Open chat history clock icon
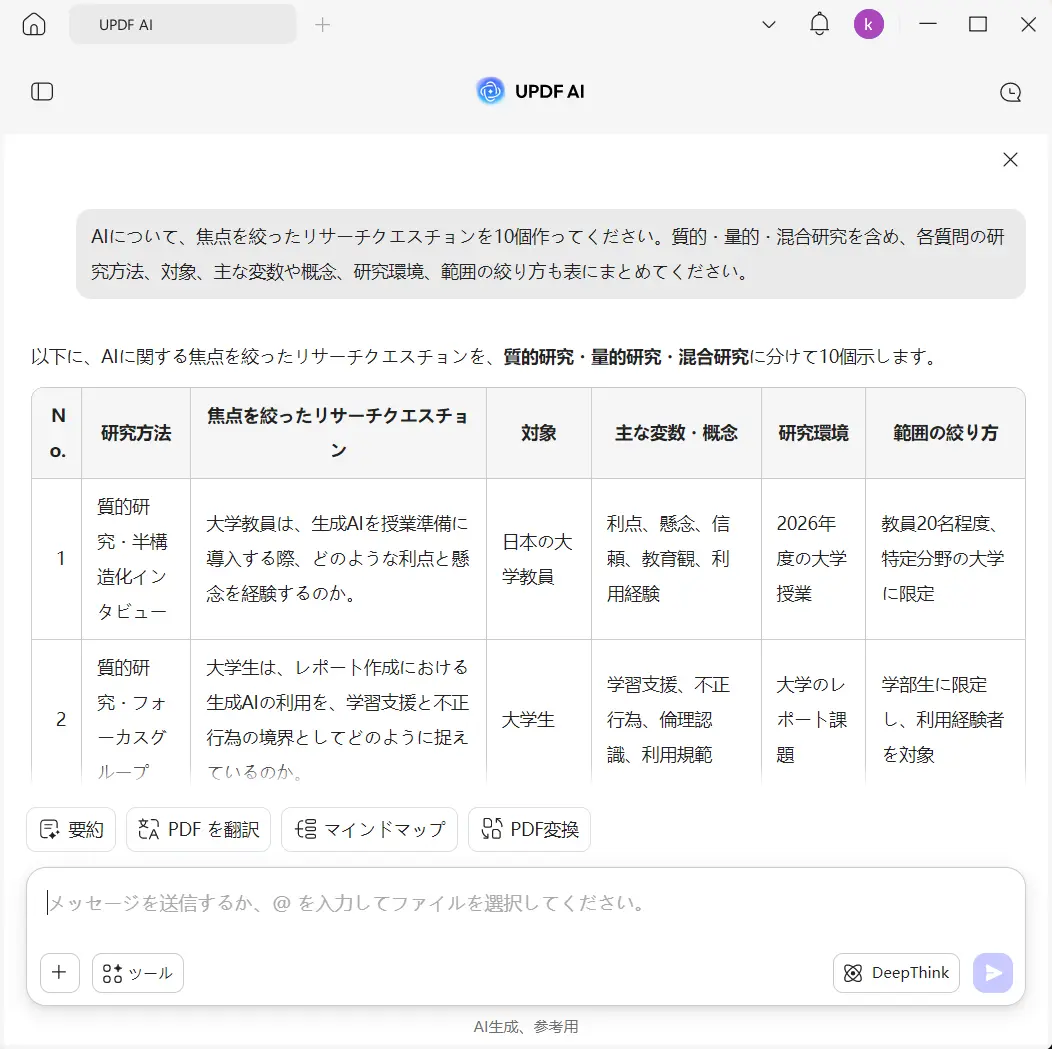 (1010, 92)
